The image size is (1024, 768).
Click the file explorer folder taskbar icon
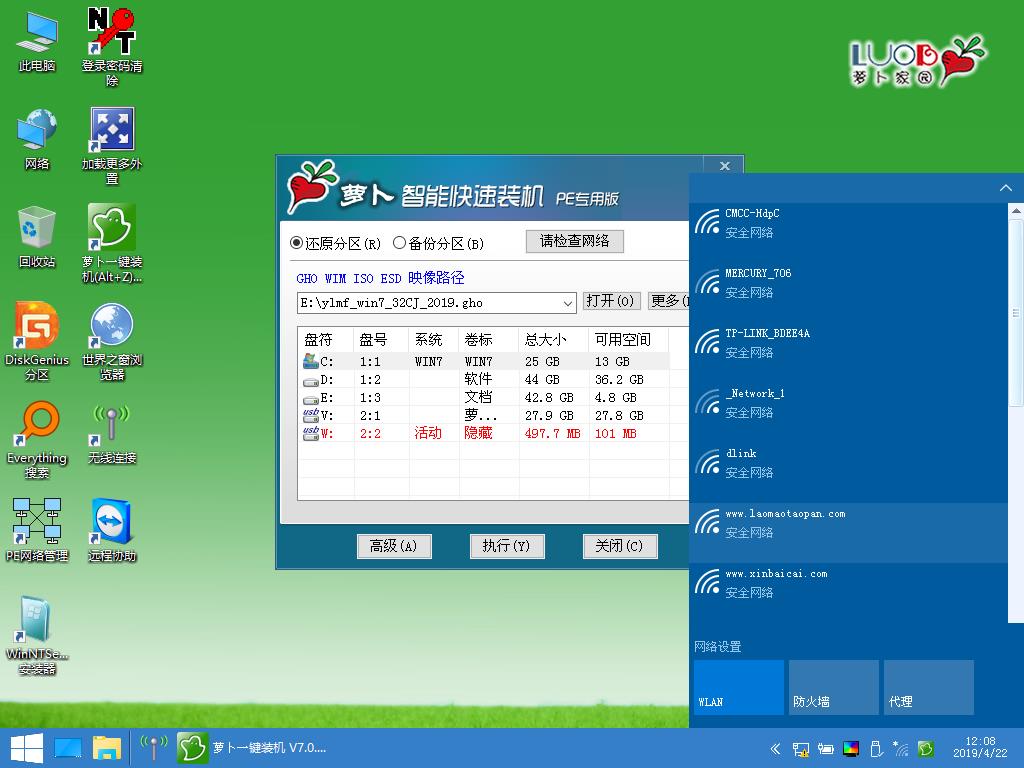click(x=106, y=748)
